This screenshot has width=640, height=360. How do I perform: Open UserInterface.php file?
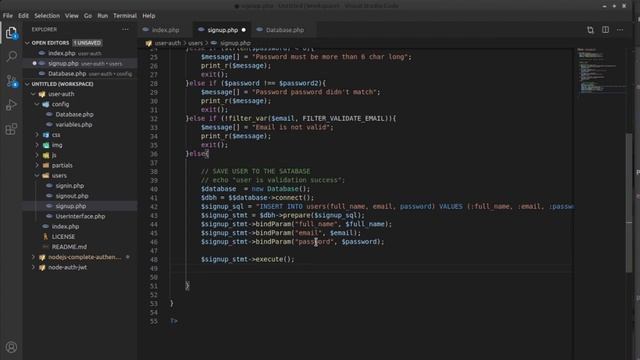coord(80,216)
